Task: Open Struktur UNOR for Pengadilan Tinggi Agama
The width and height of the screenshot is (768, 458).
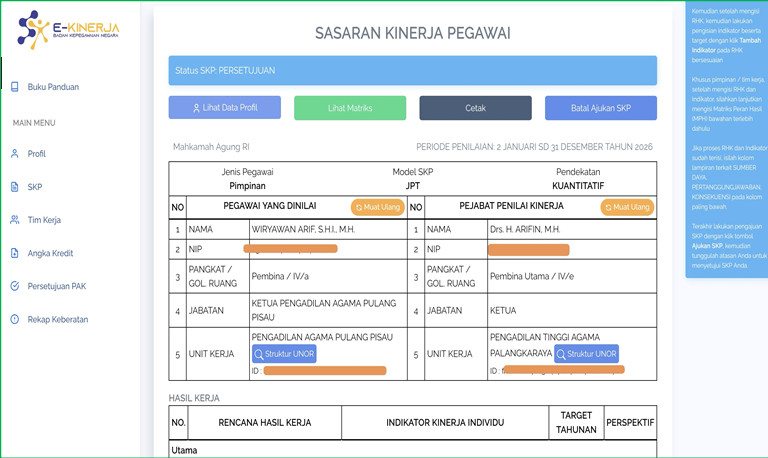Action: point(587,354)
